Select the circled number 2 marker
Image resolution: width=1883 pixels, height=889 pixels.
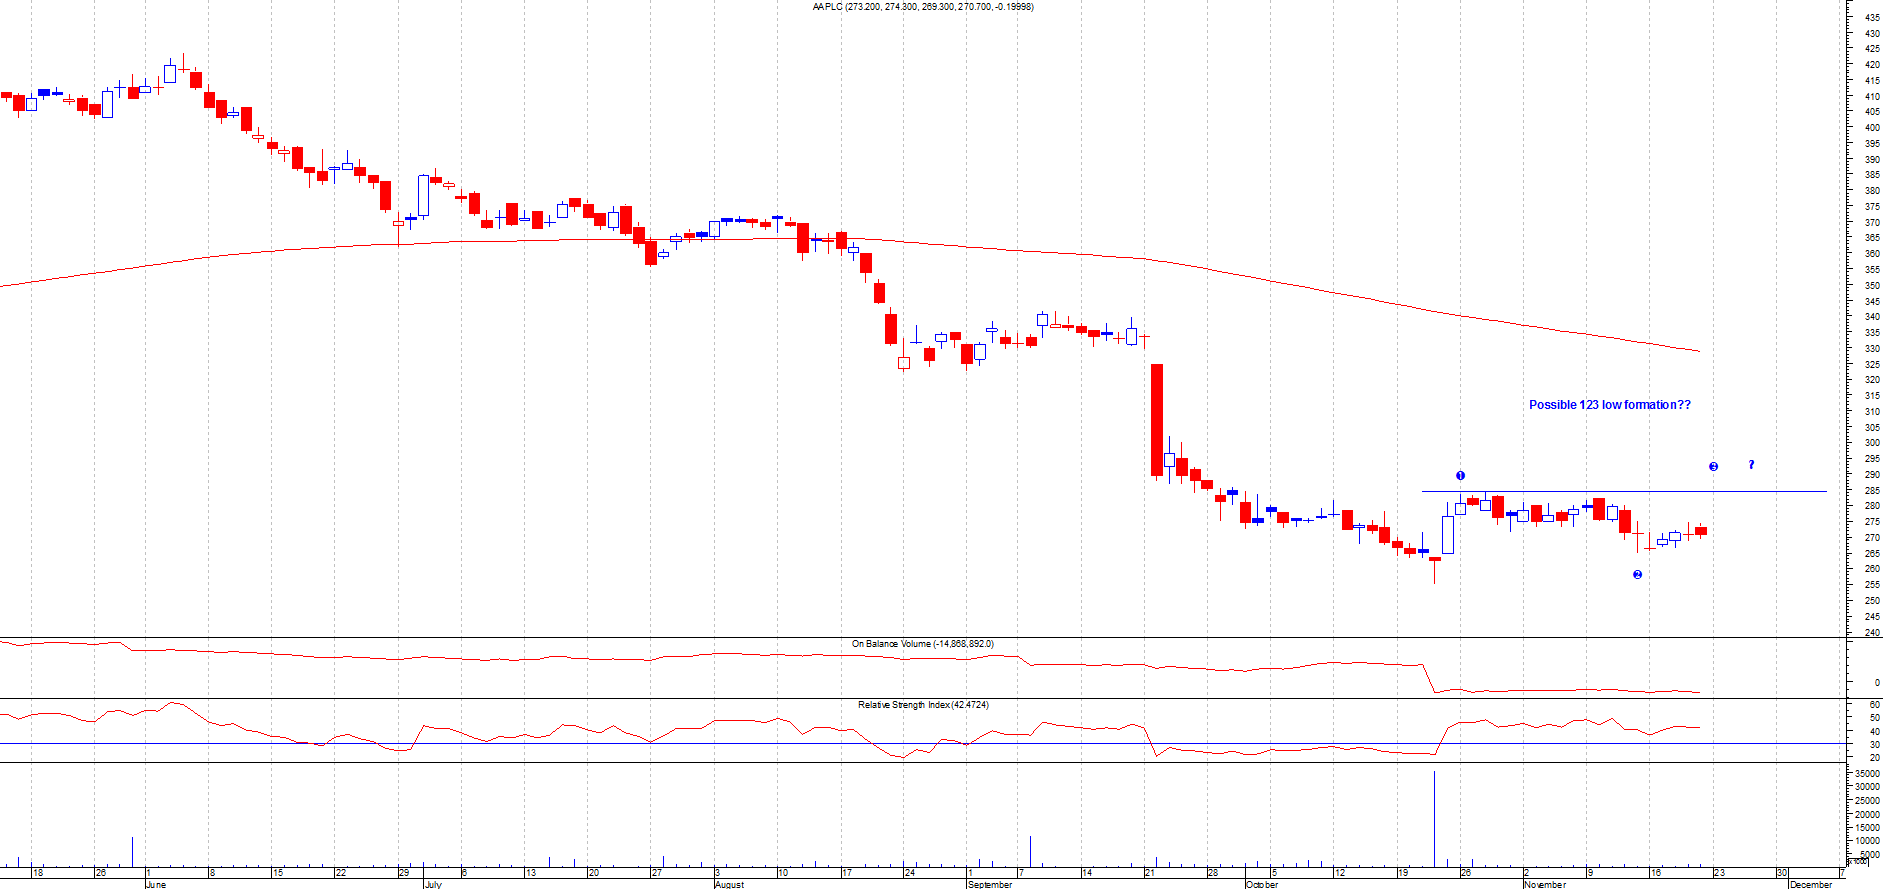1637,575
